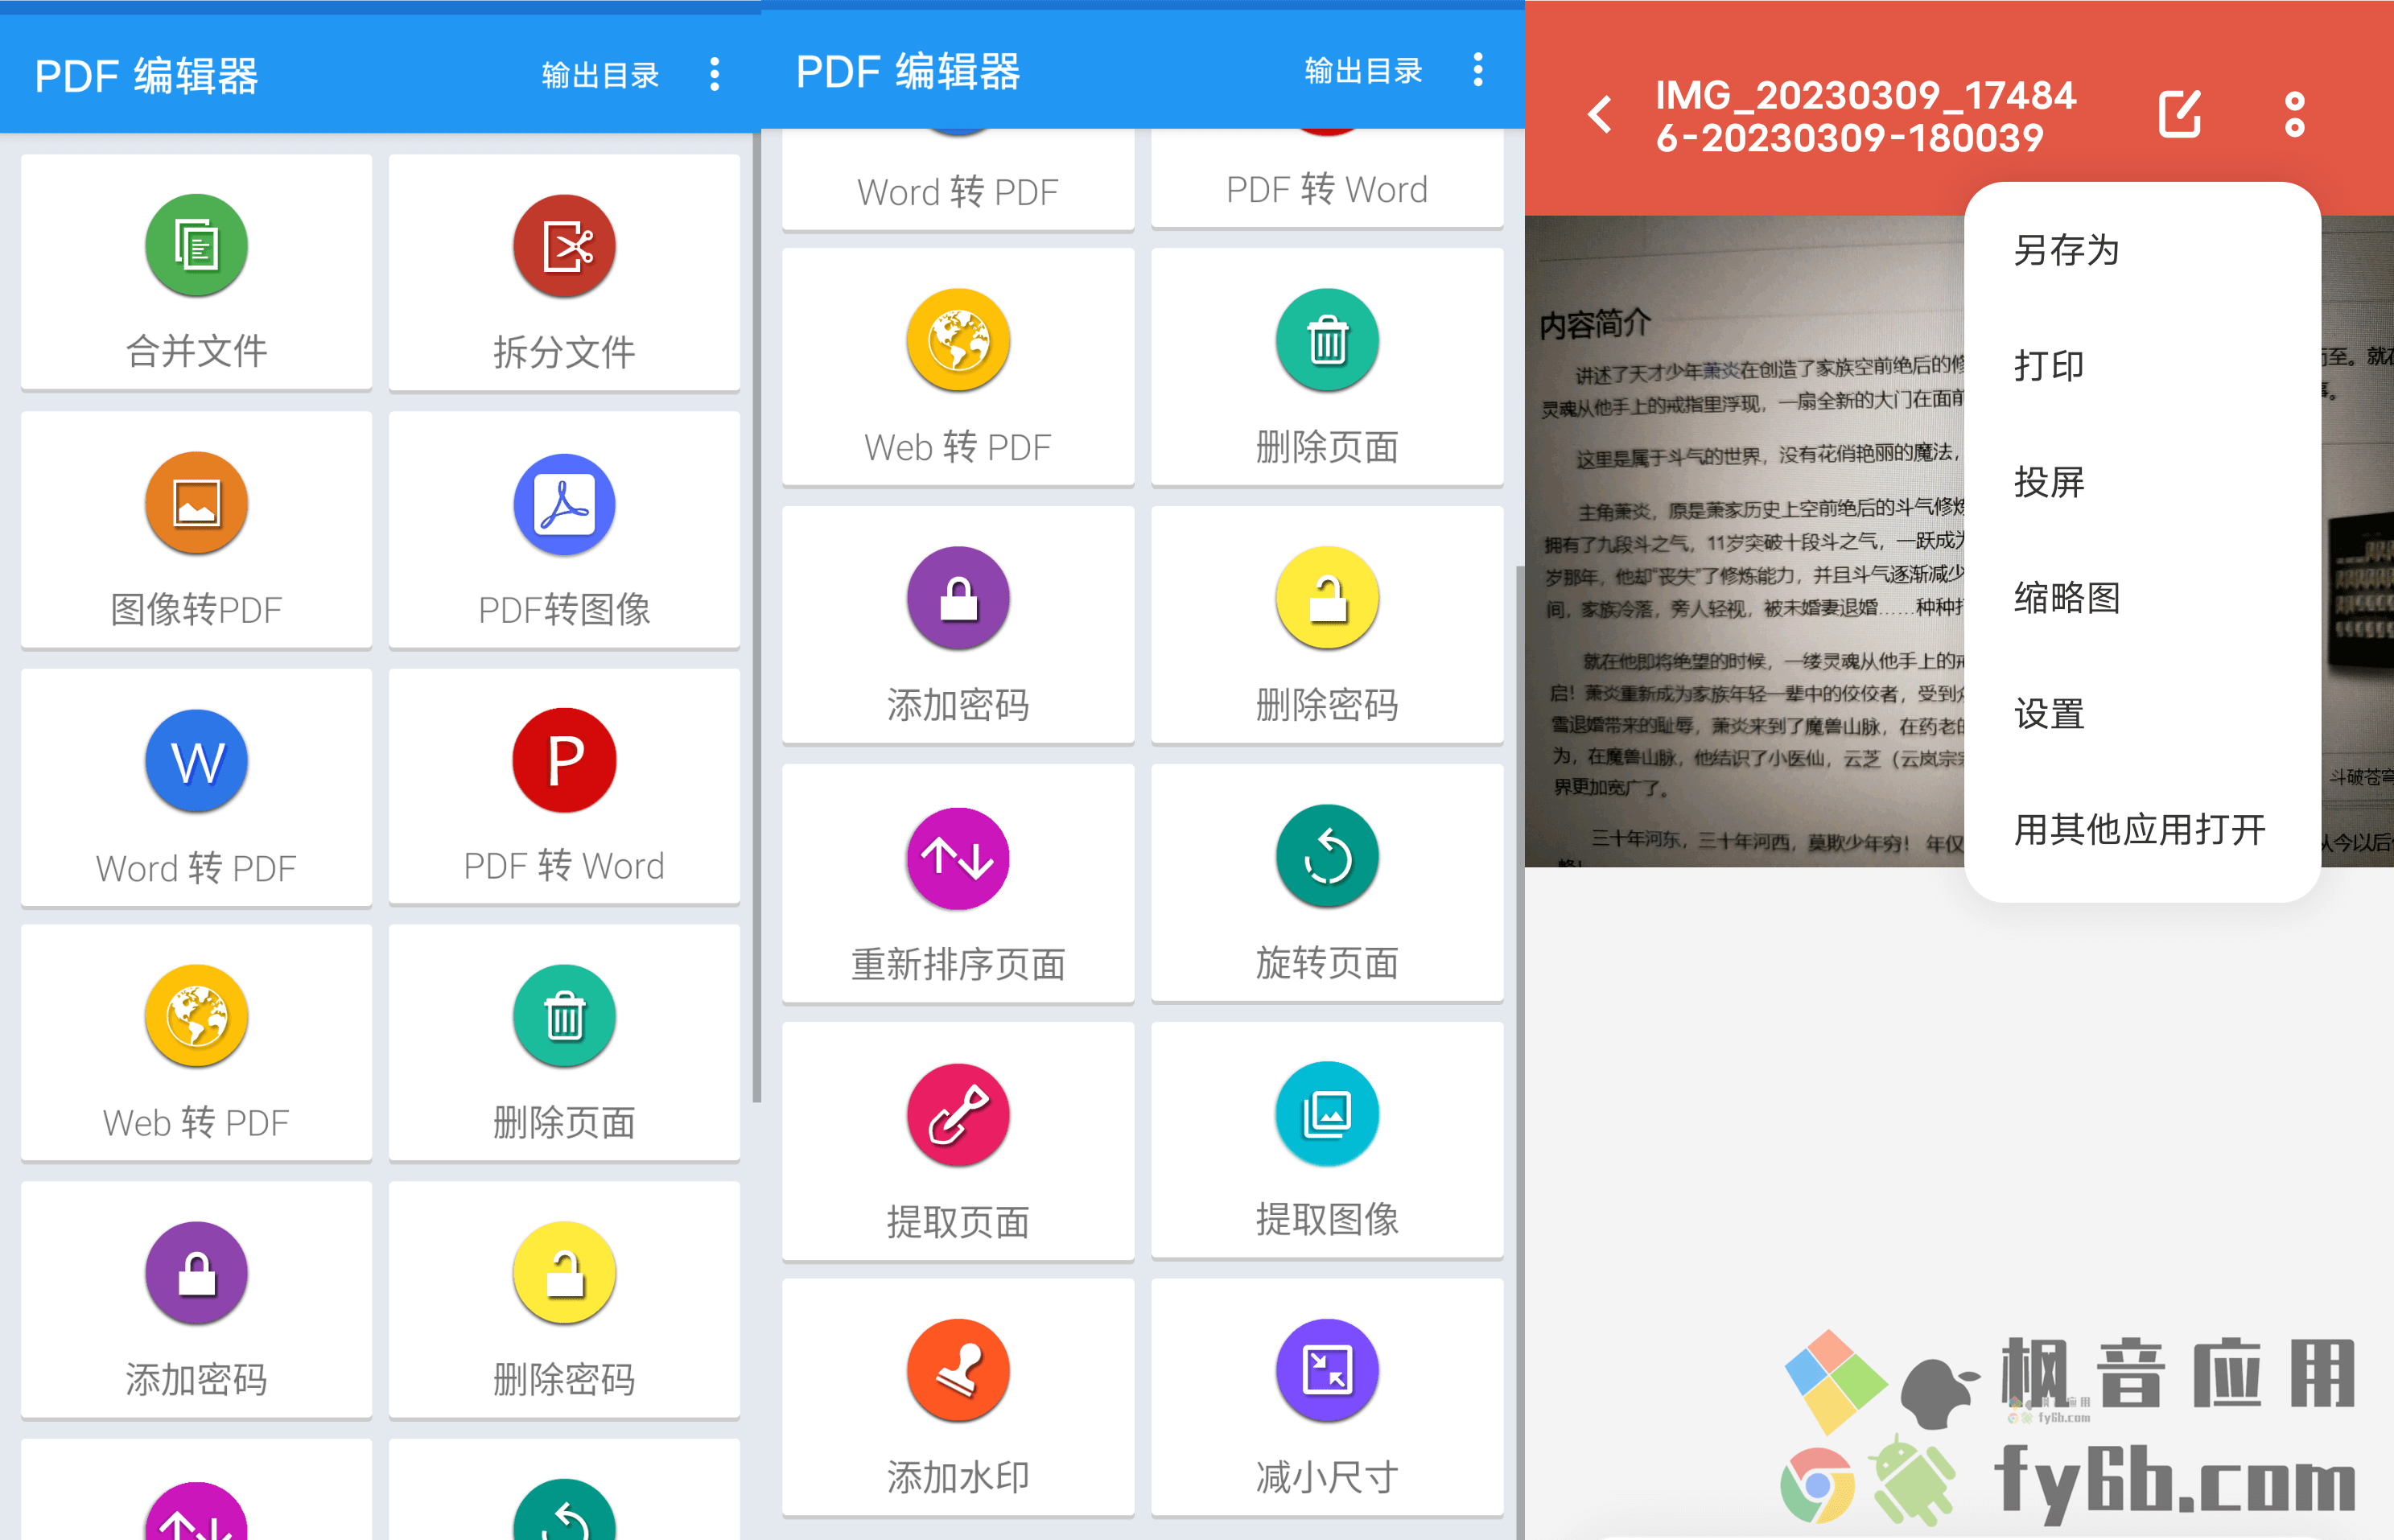Tap the PDF 编辑器 title above 合并文件
The width and height of the screenshot is (2394, 1540).
click(x=147, y=76)
